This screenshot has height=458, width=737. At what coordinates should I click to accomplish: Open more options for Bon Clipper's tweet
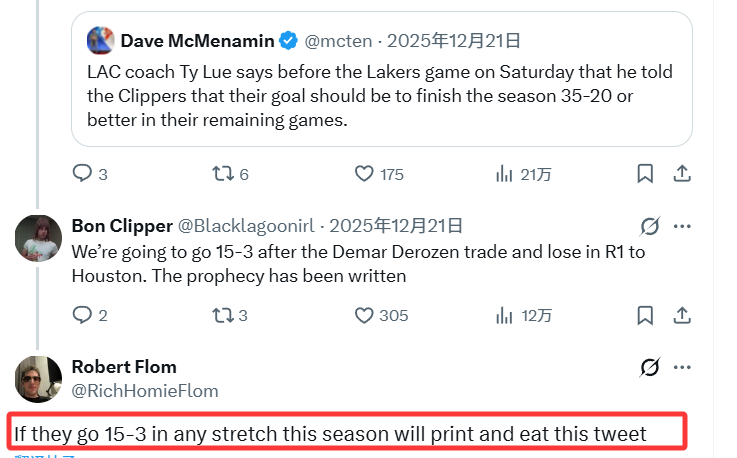683,226
